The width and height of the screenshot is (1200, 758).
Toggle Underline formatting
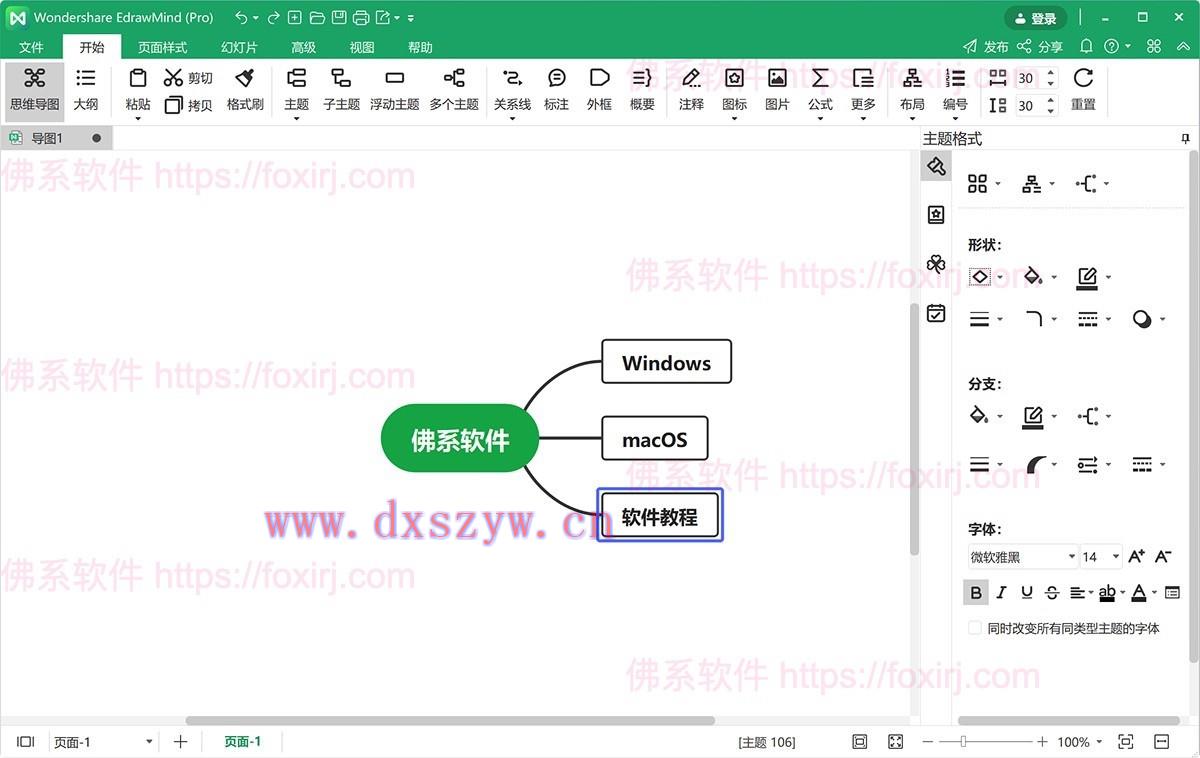pyautogui.click(x=1026, y=593)
